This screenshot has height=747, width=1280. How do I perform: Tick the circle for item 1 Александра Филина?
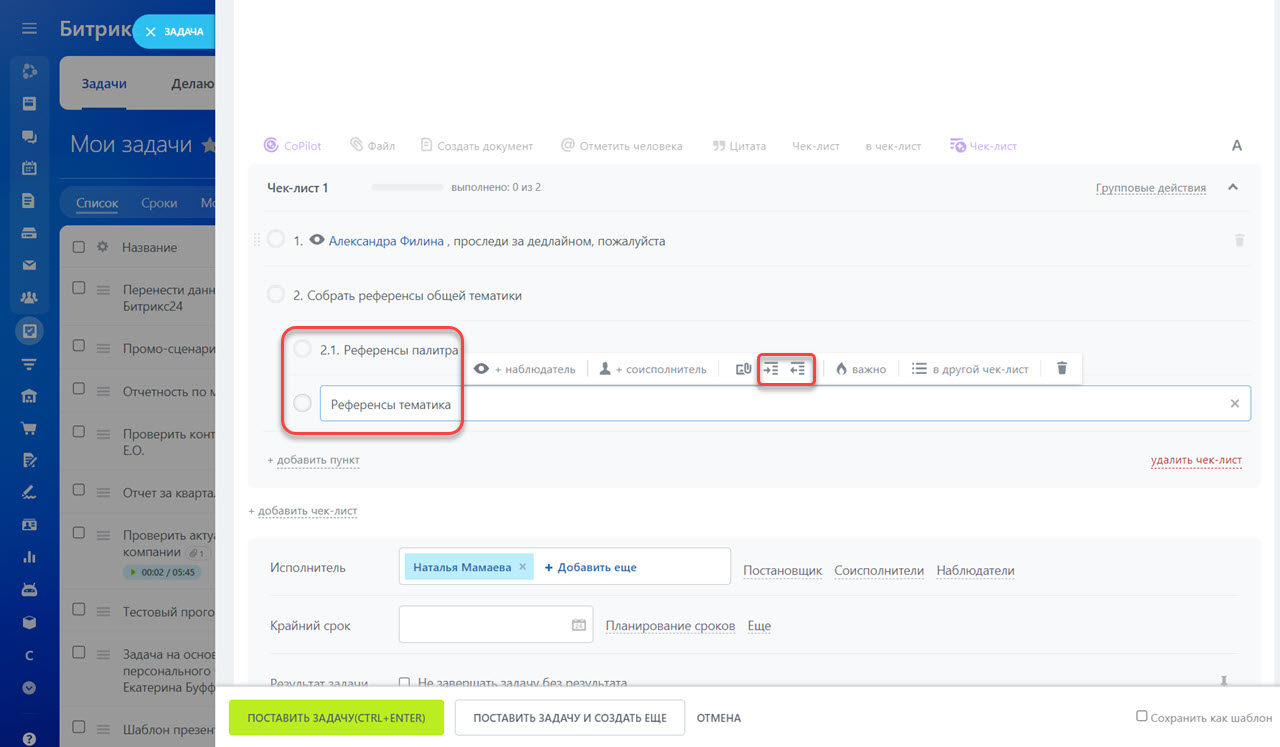(x=276, y=240)
